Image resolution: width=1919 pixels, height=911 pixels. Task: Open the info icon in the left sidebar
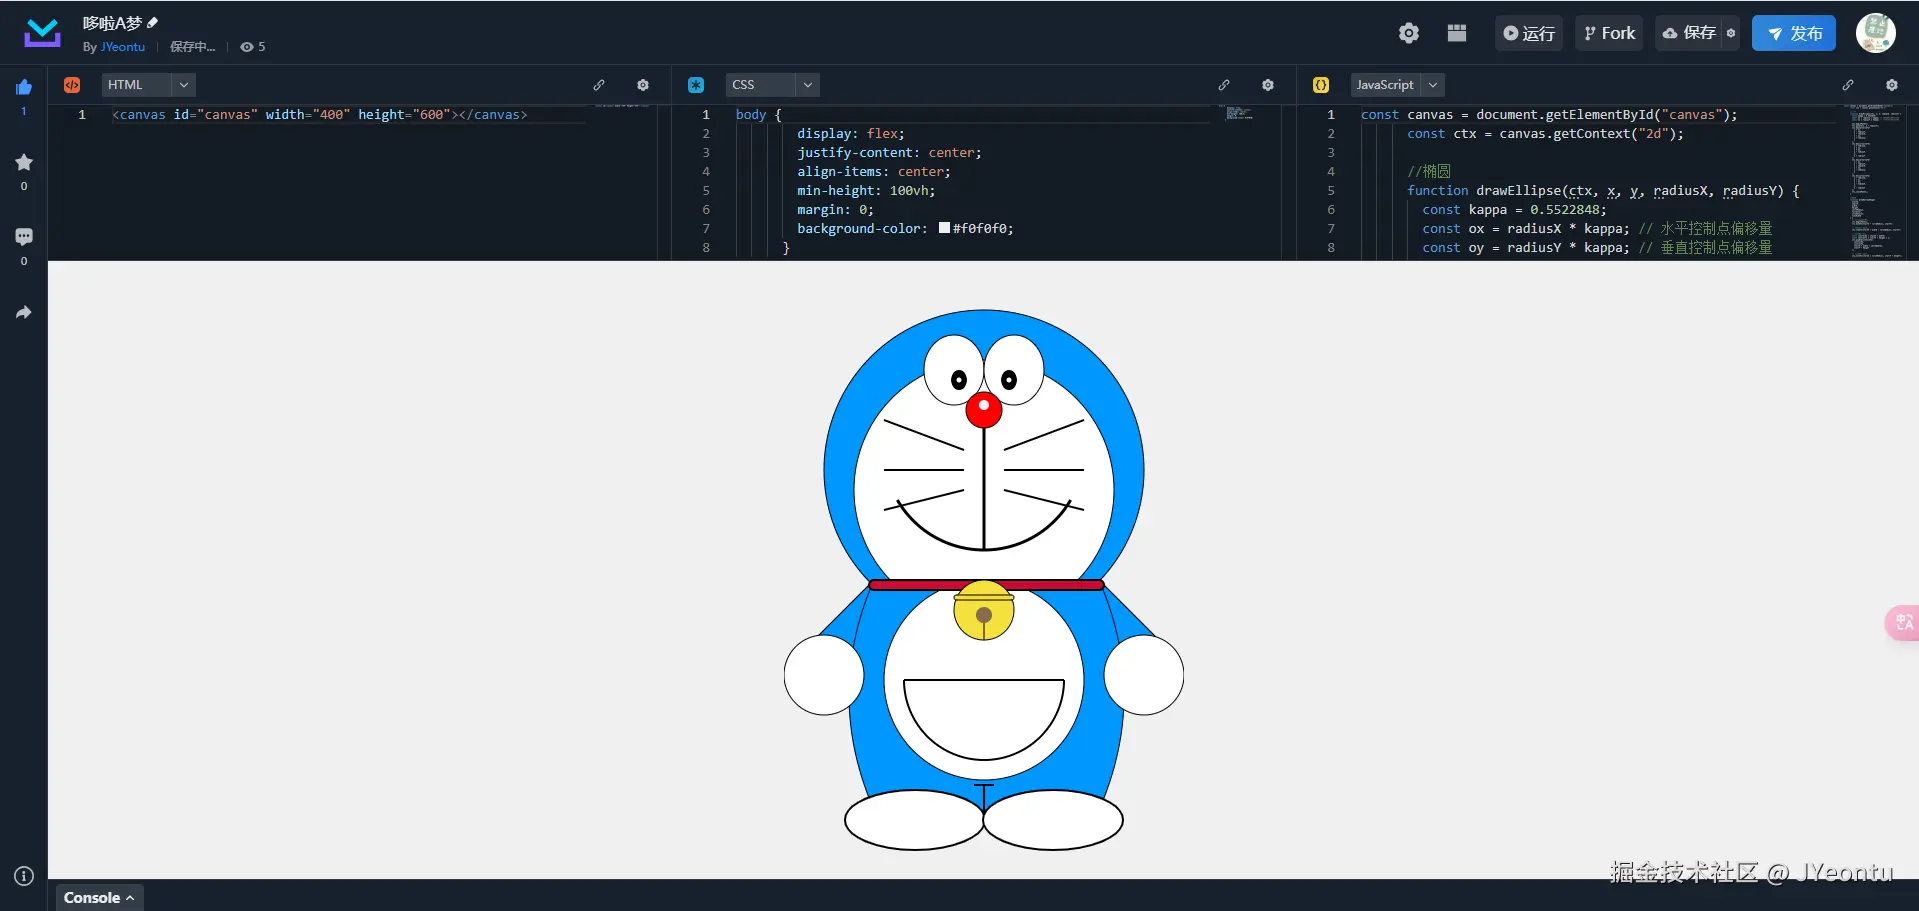[x=24, y=876]
